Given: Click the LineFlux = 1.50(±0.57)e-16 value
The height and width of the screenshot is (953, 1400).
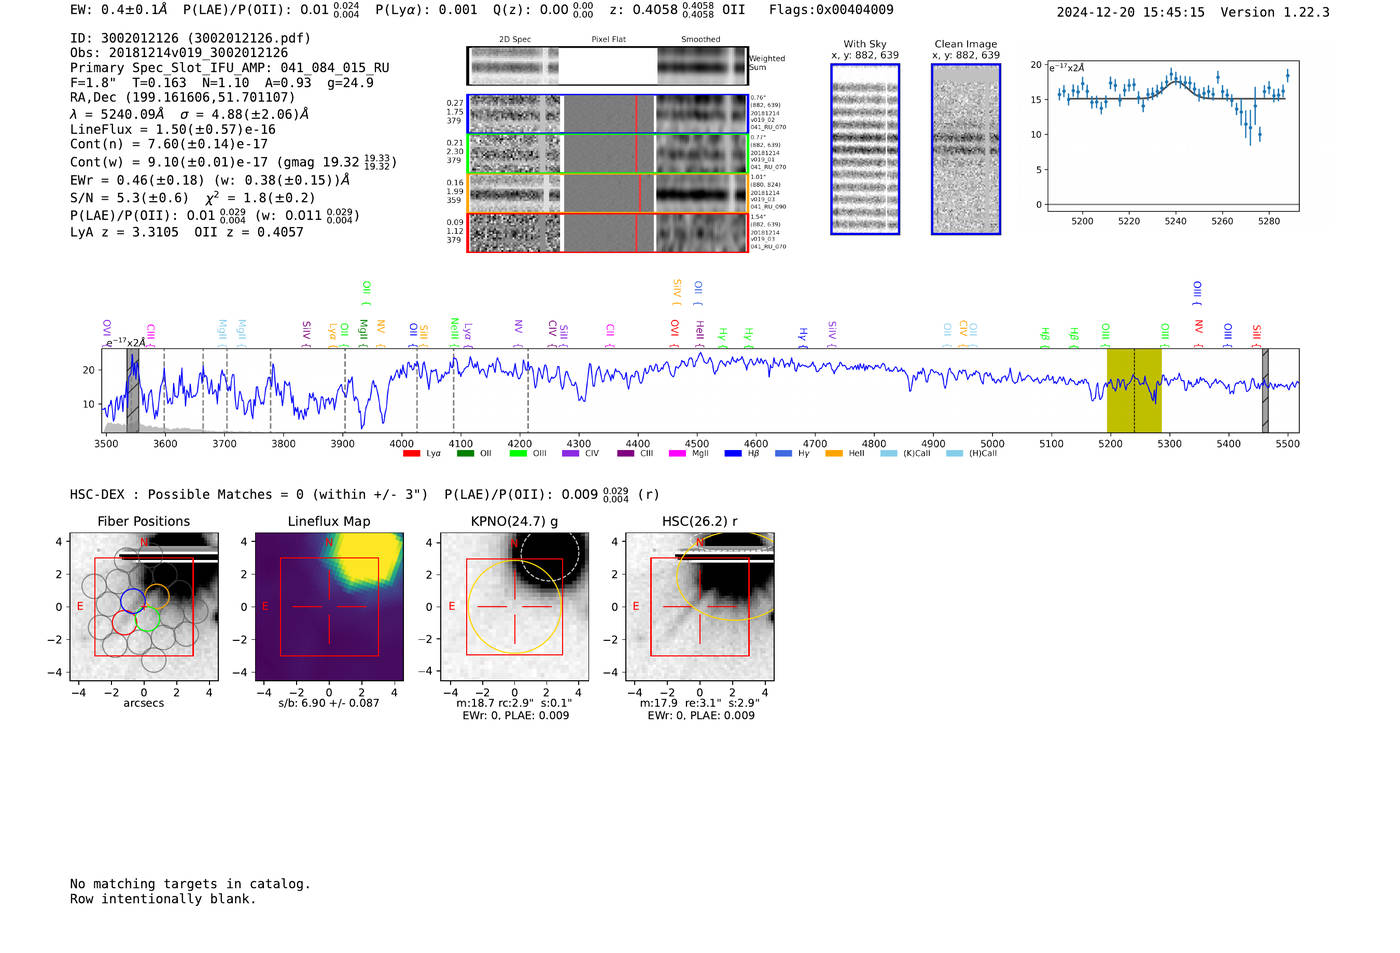Looking at the screenshot, I should coord(173,129).
